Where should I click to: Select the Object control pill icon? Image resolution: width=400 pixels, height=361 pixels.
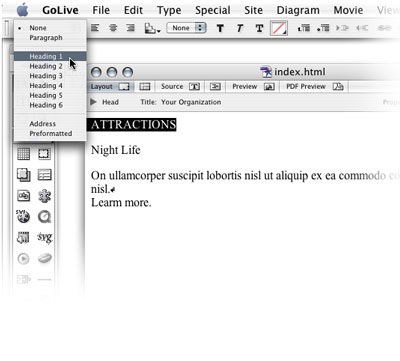tap(45, 258)
